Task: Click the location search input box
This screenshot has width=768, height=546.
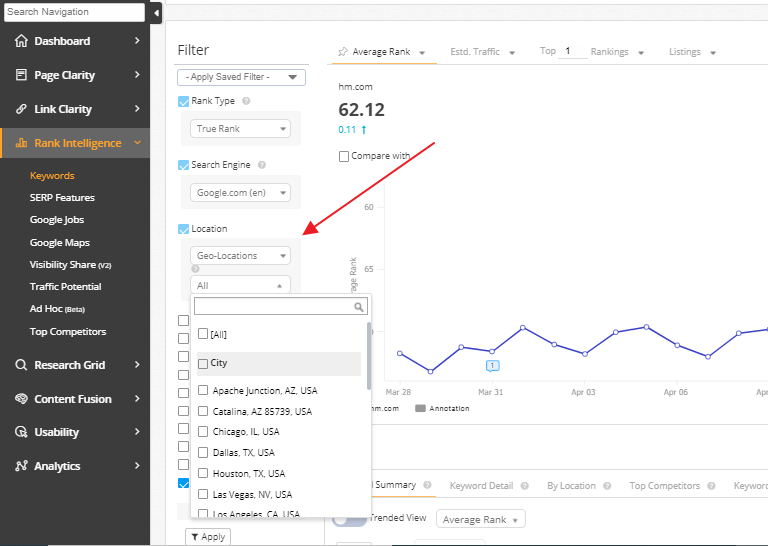Action: coord(281,307)
